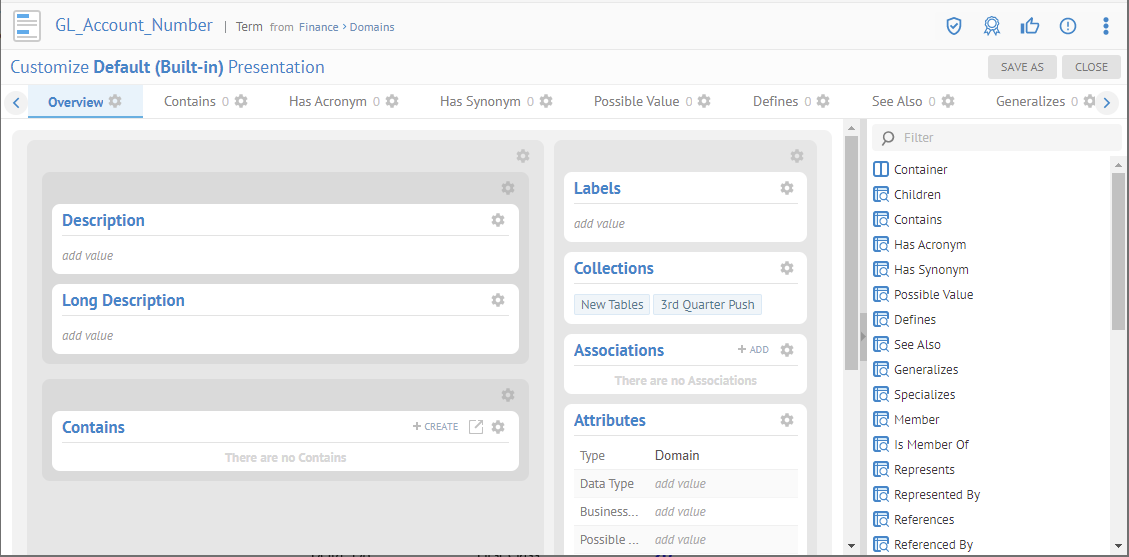Open Contains widget in new window icon
The height and width of the screenshot is (557, 1129).
pyautogui.click(x=476, y=427)
